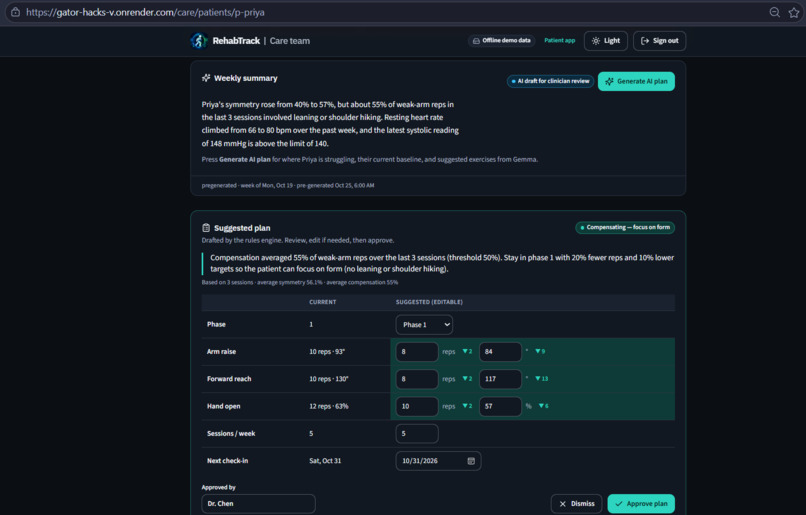Open the Phase 1 dropdown

click(x=424, y=325)
